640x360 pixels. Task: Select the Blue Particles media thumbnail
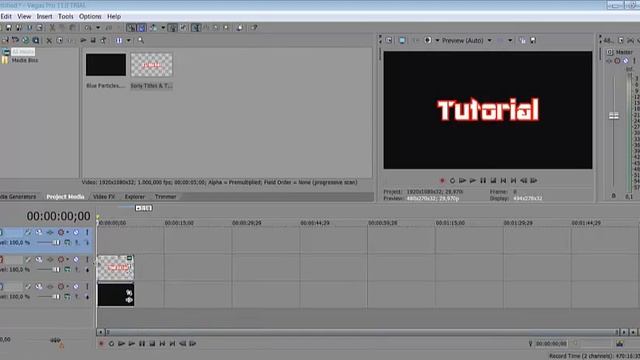(106, 65)
